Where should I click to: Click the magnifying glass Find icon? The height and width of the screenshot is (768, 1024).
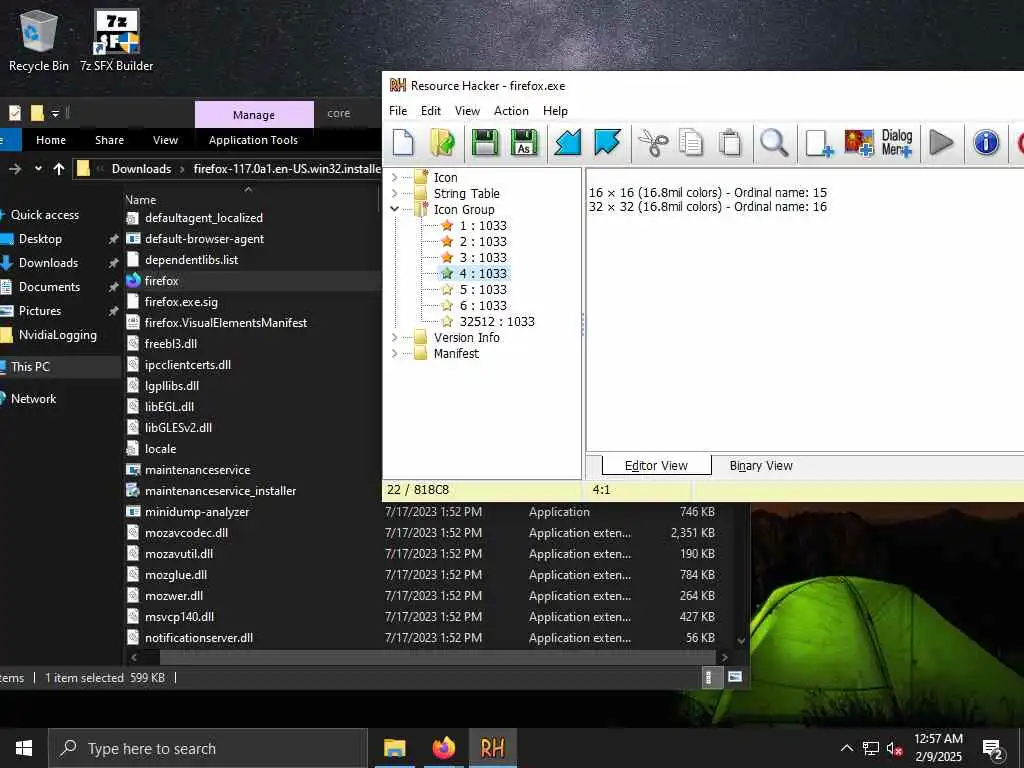tap(774, 142)
